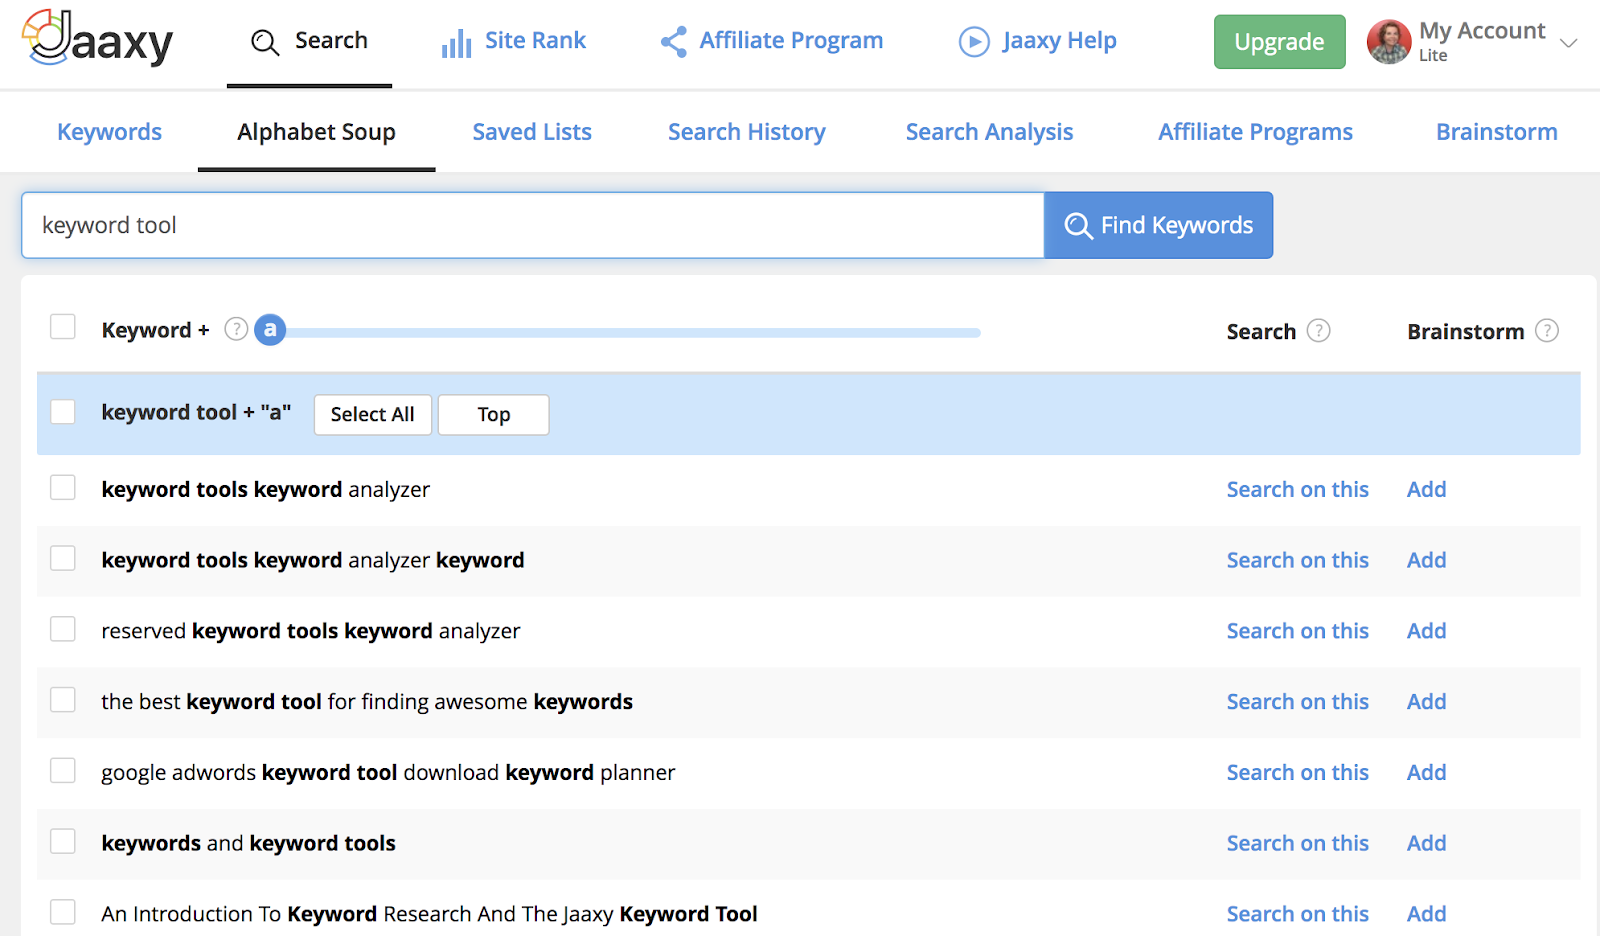
Task: Click the alphabet slider track
Action: click(632, 332)
